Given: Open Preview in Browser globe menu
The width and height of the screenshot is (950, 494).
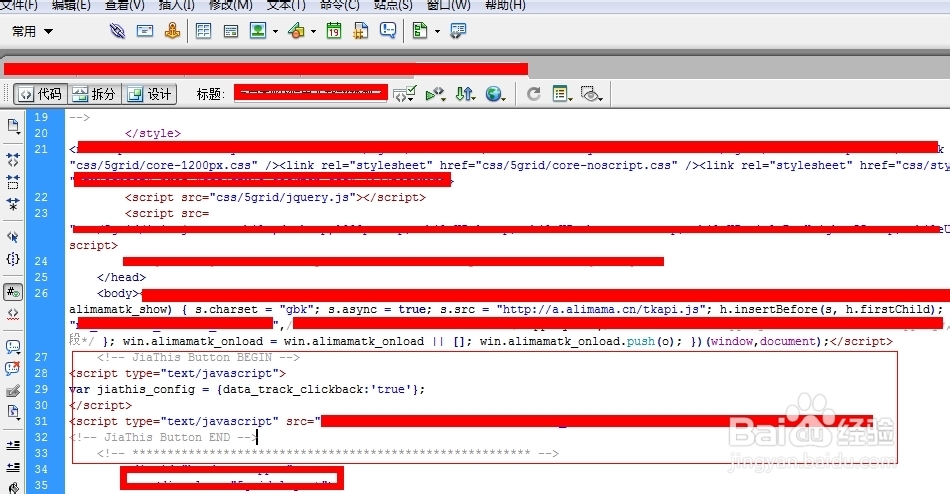Looking at the screenshot, I should tap(496, 94).
